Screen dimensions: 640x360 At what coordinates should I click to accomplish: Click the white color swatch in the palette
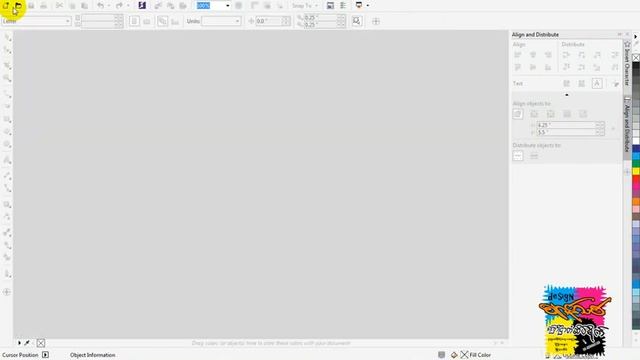tap(636, 141)
